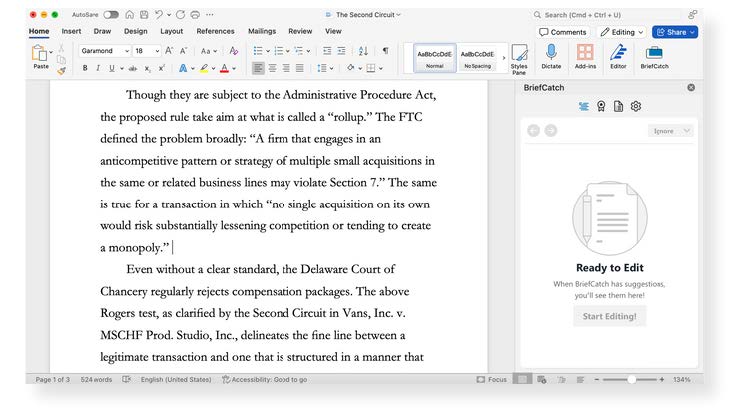Toggle the AutoSave switch
The height and width of the screenshot is (417, 752).
click(111, 15)
